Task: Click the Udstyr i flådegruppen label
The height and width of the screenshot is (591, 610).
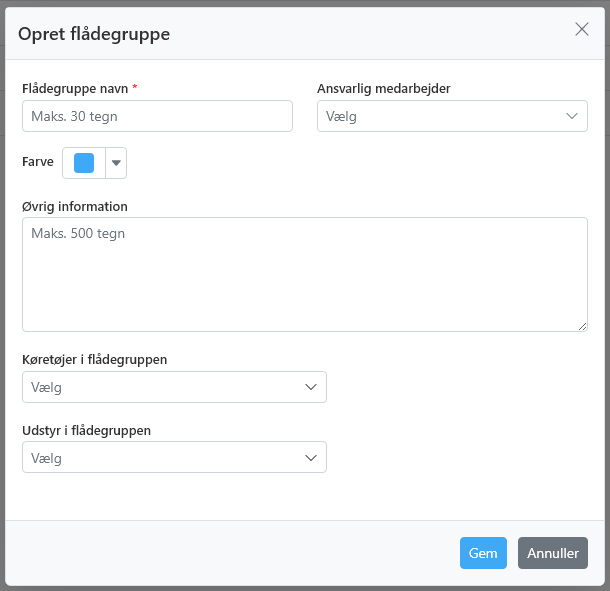Action: 86,431
